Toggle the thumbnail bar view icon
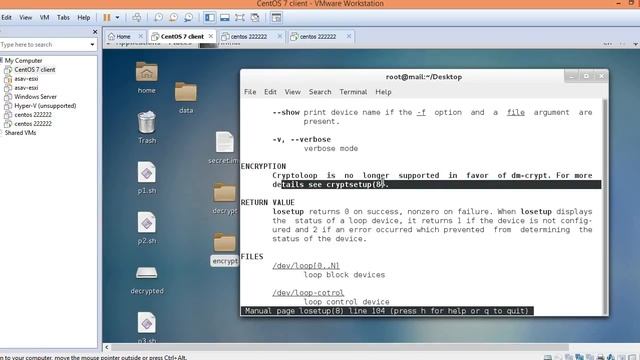Viewport: 640px width, 360px height. pos(225,18)
